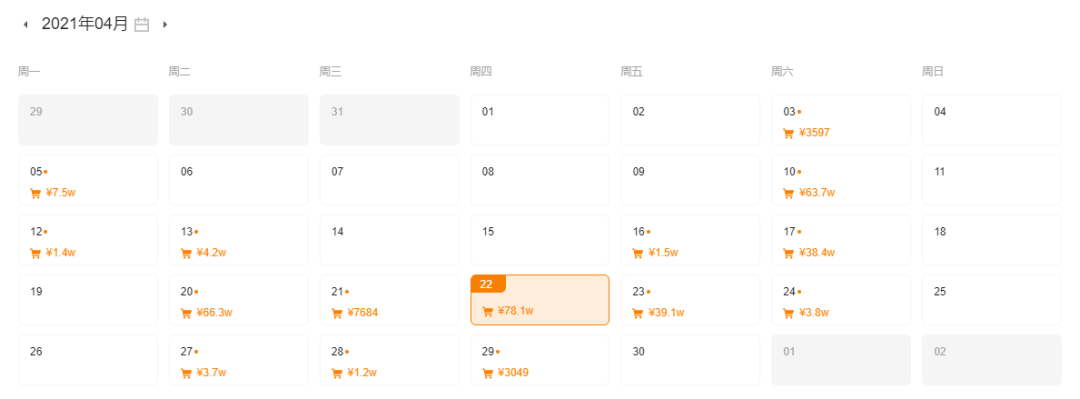This screenshot has width=1080, height=399.
Task: Select date 24 with ¥3.8w sales
Action: (x=841, y=300)
